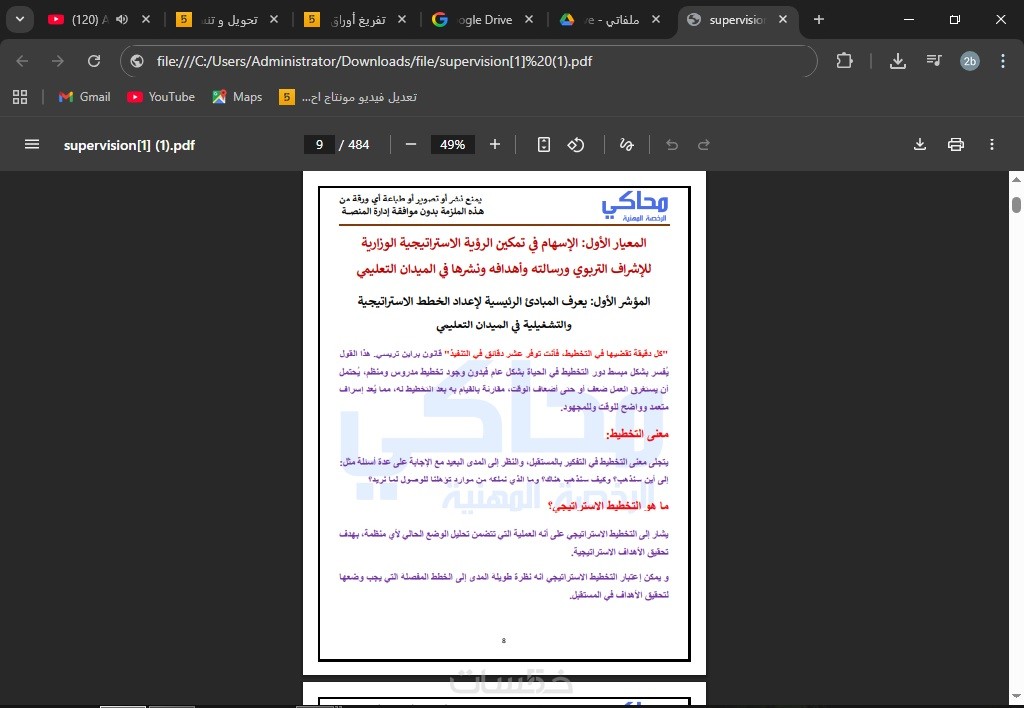1024x708 pixels.
Task: Restore down the browser window
Action: (955, 20)
